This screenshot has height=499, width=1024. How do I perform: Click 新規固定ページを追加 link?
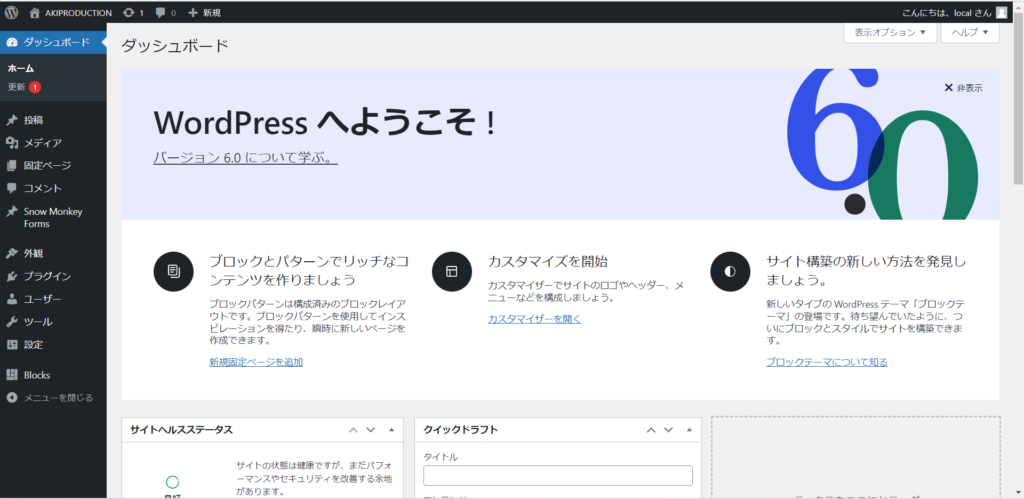point(256,362)
